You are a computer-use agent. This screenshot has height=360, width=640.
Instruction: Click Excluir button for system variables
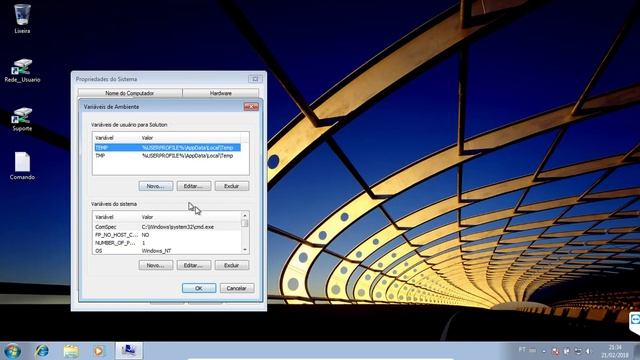click(231, 265)
